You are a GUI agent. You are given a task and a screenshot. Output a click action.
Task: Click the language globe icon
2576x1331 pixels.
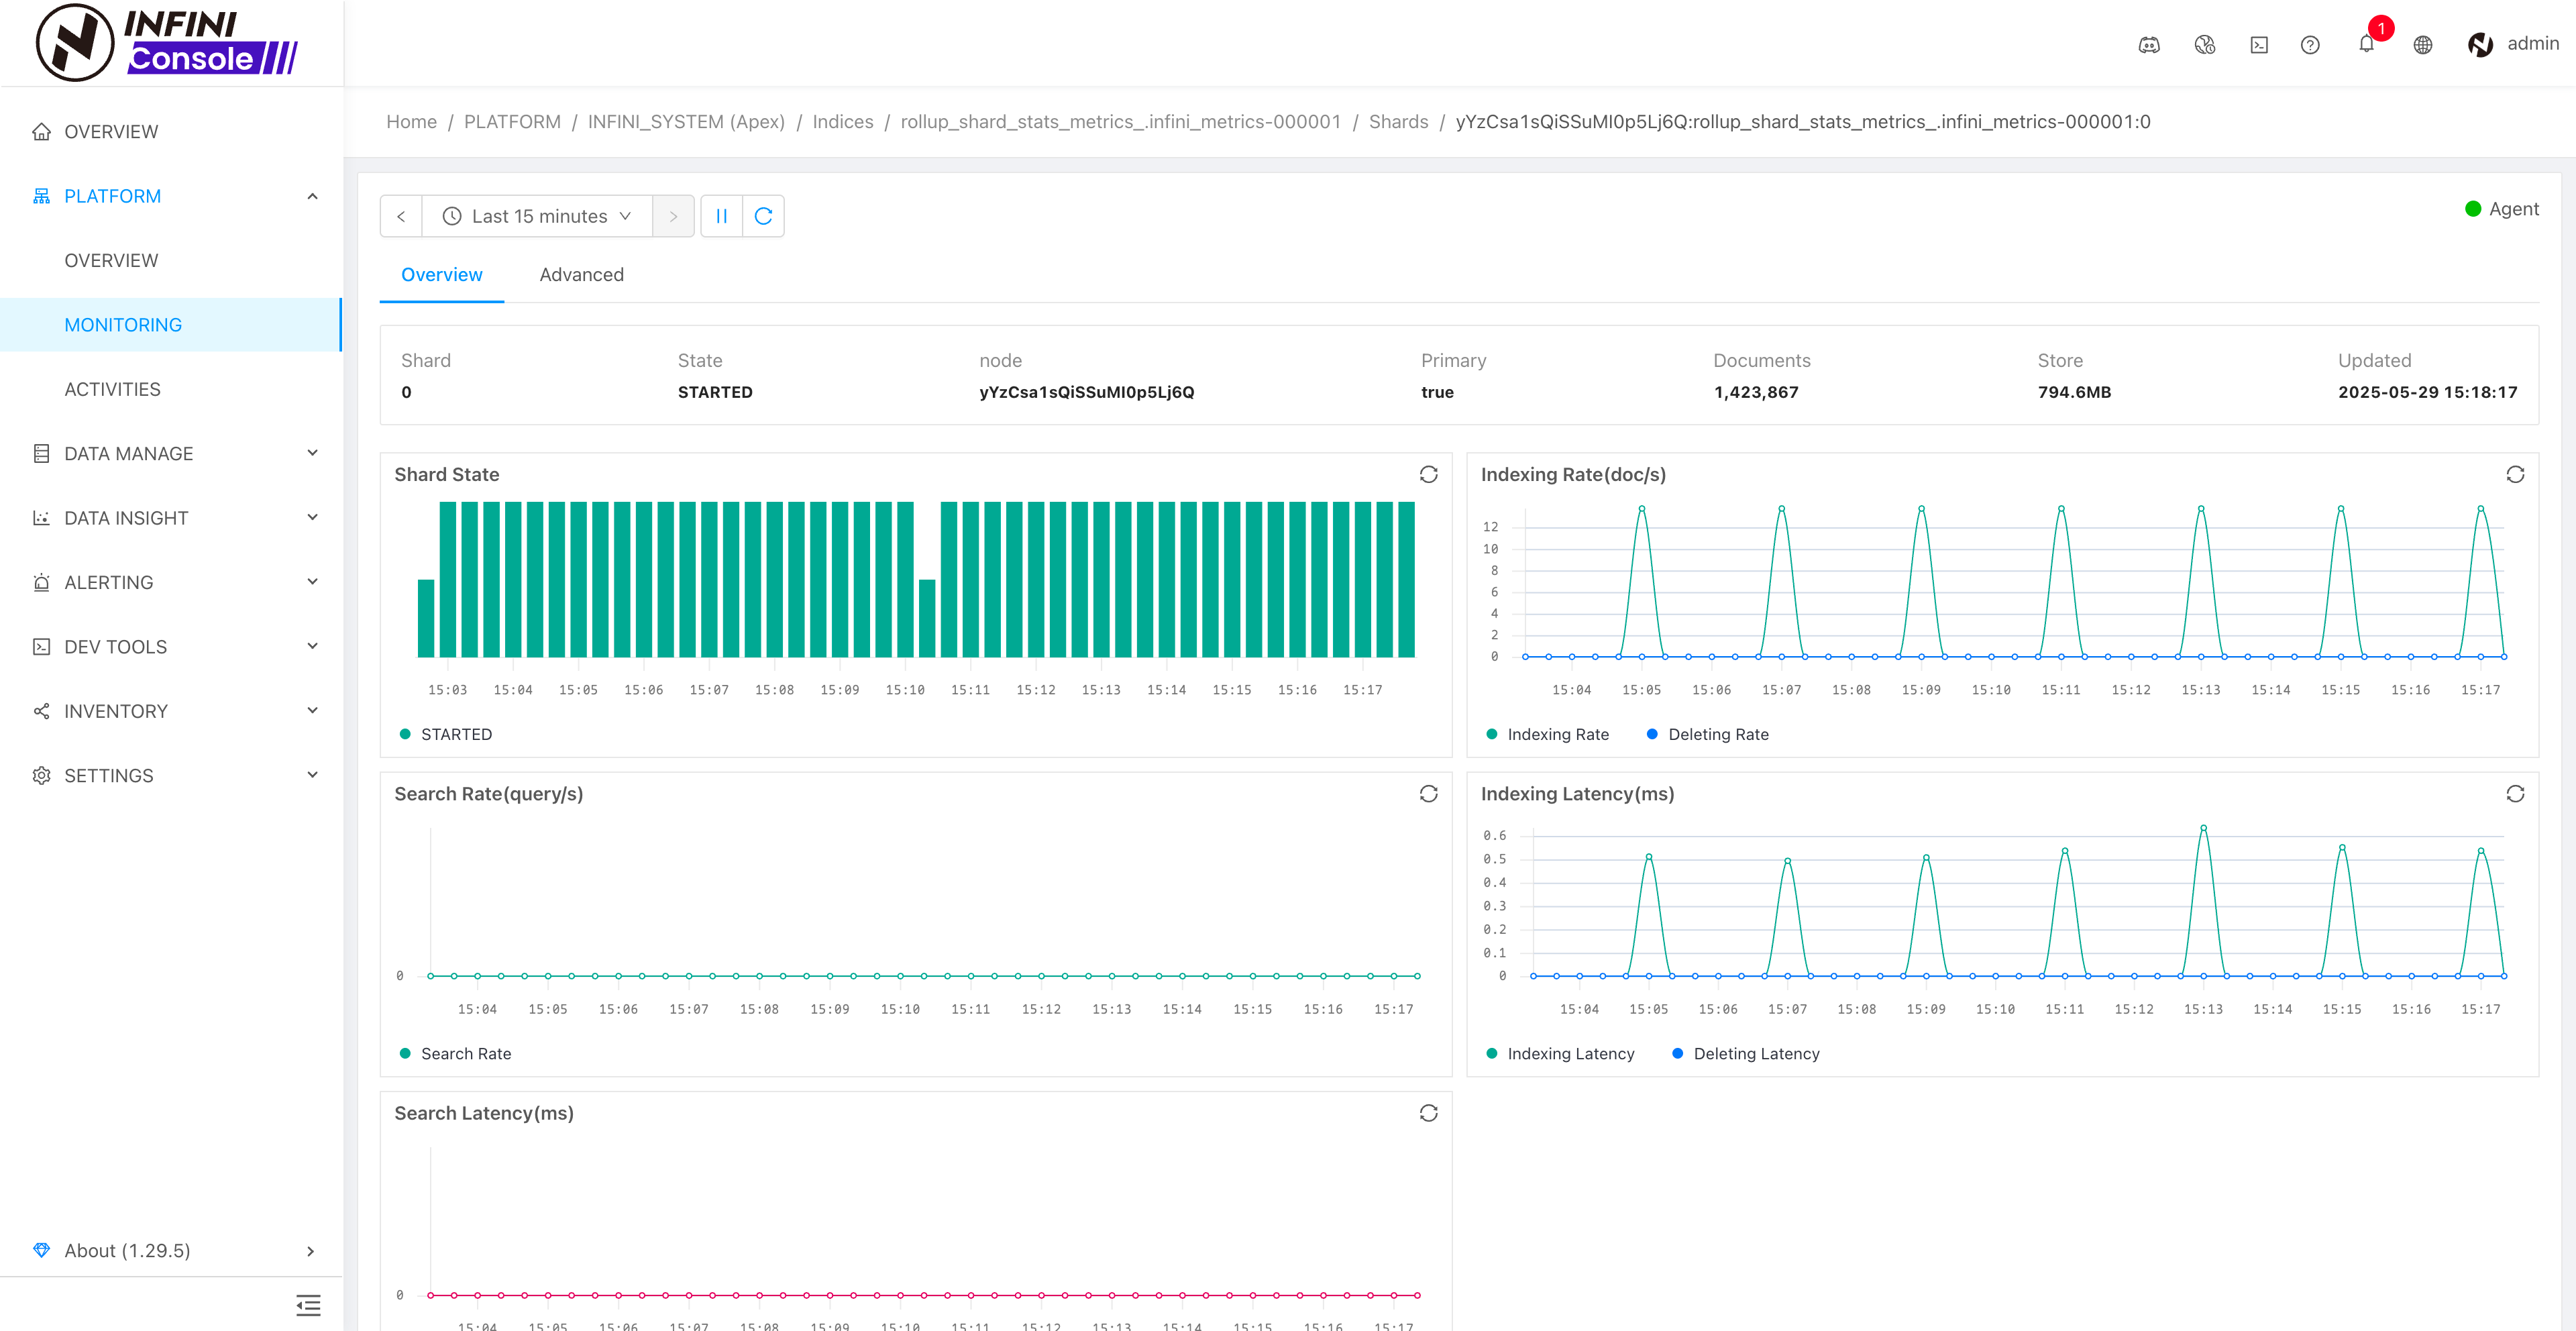point(2422,45)
